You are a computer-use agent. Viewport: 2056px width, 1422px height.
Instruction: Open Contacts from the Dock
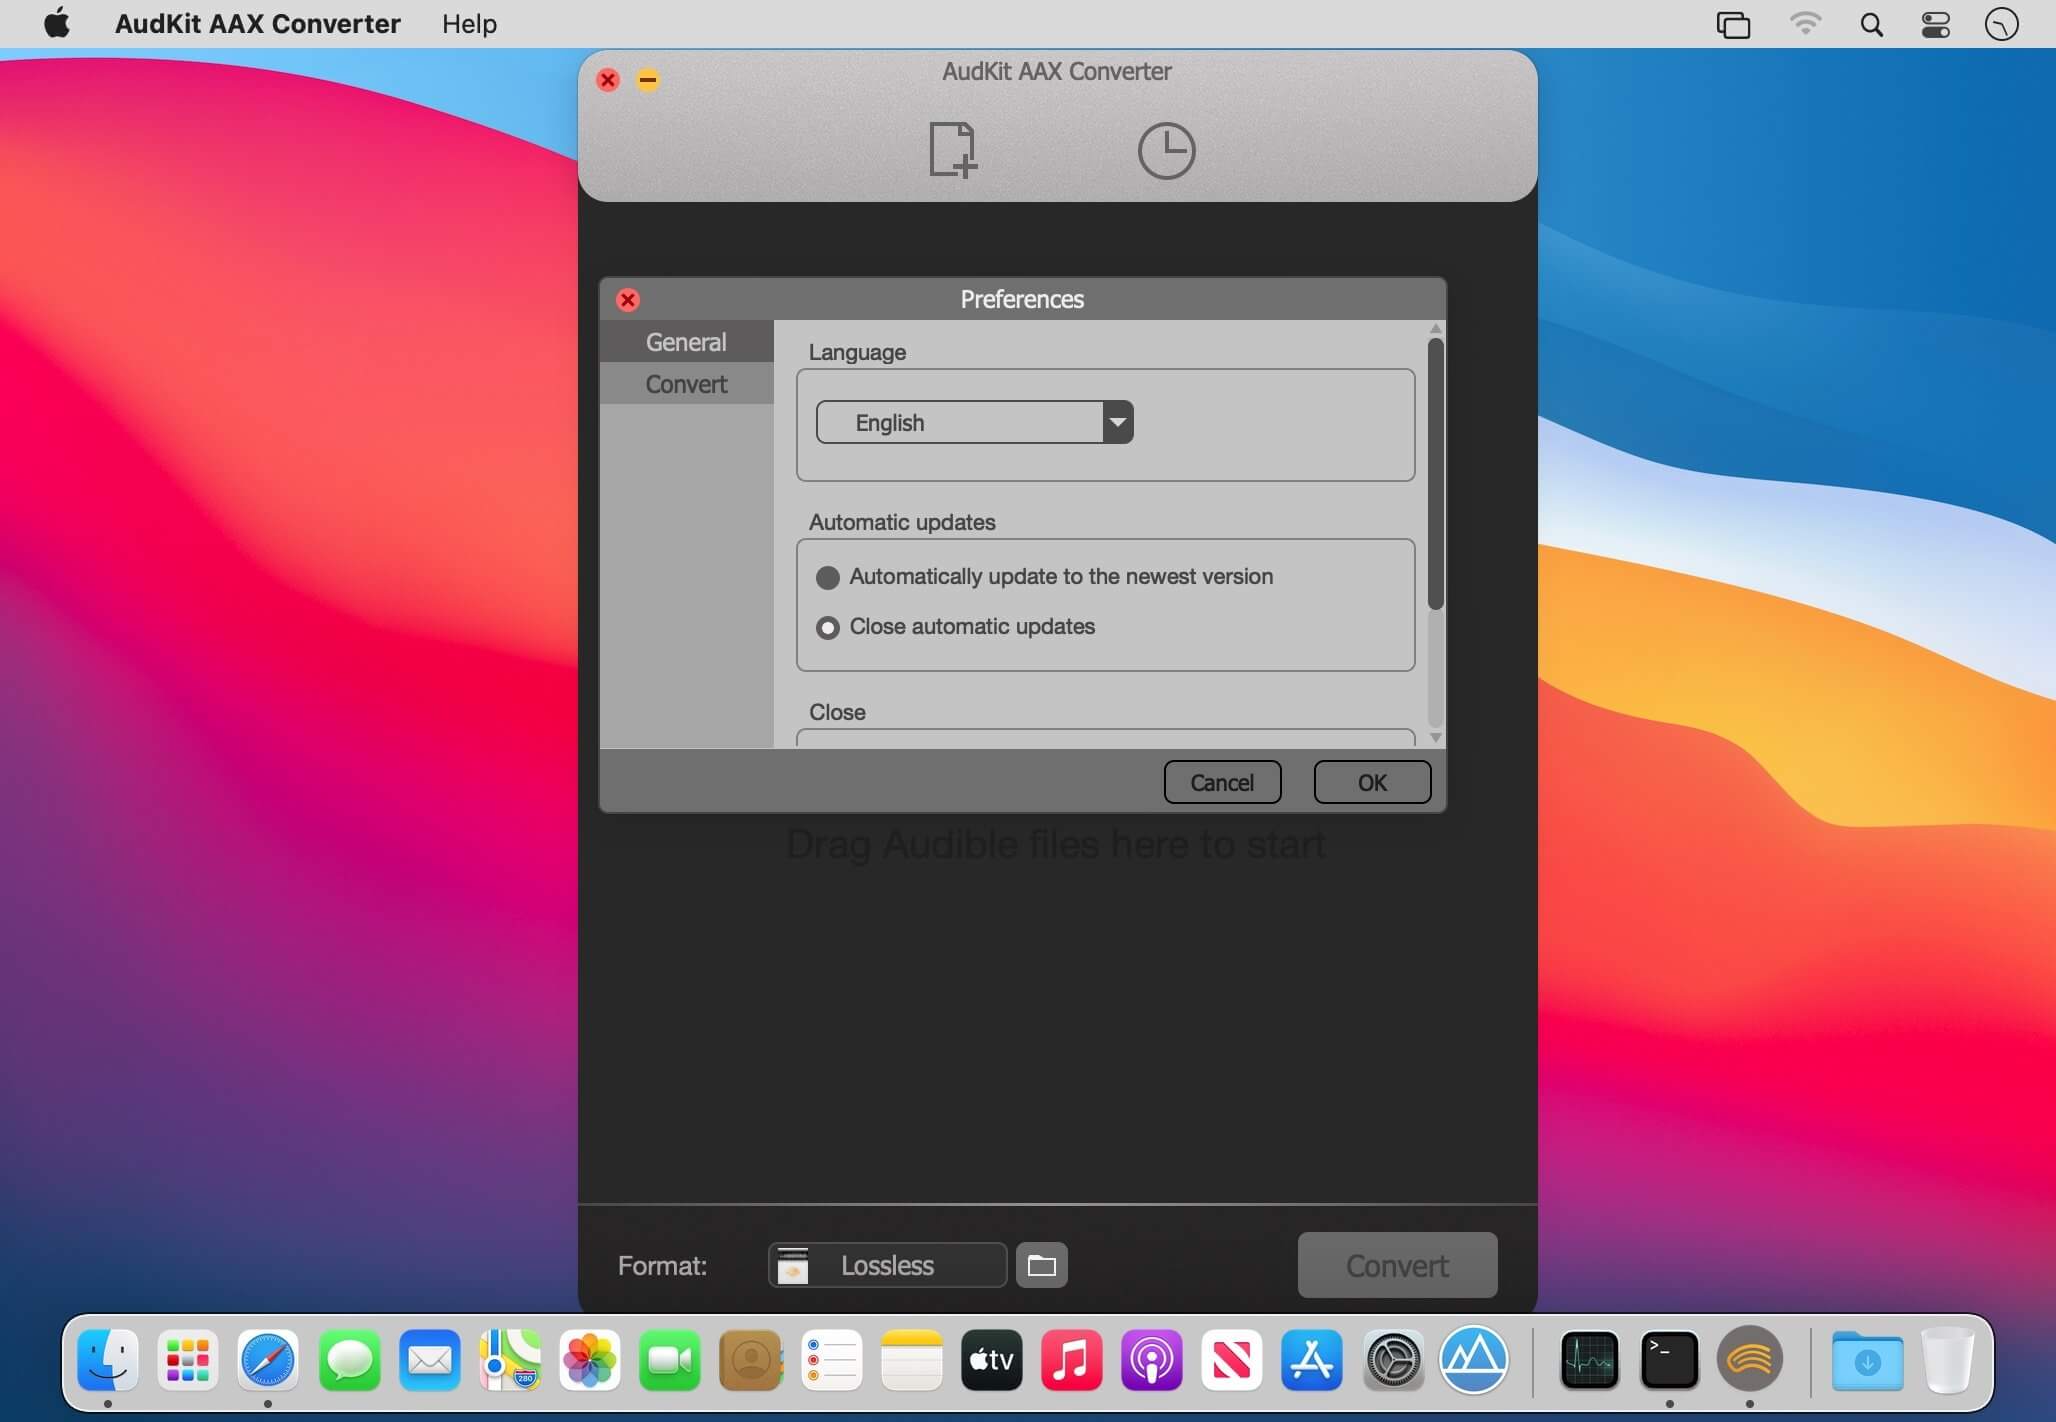pos(750,1359)
